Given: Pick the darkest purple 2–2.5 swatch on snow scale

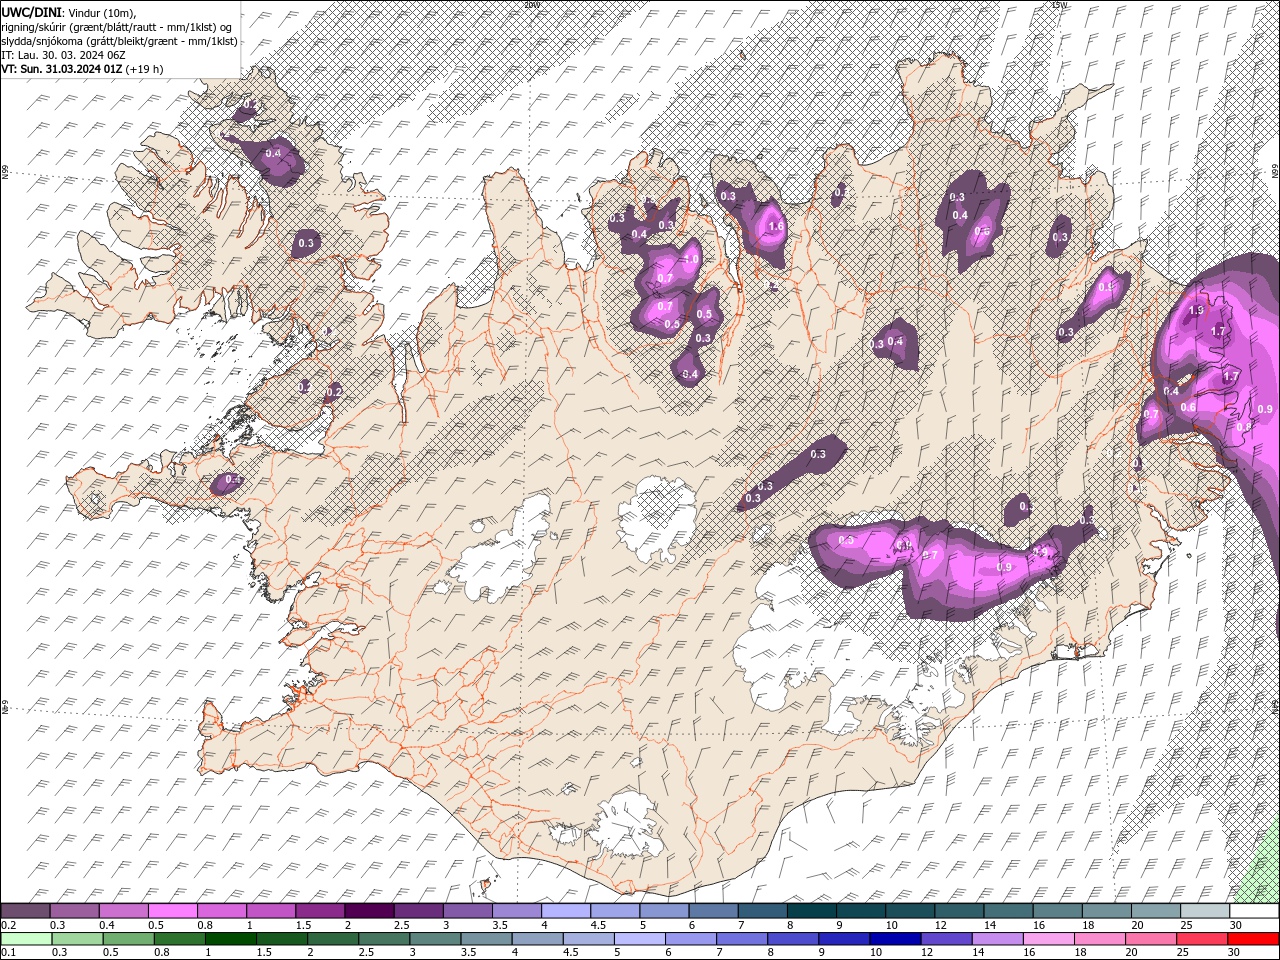Looking at the screenshot, I should (x=368, y=911).
